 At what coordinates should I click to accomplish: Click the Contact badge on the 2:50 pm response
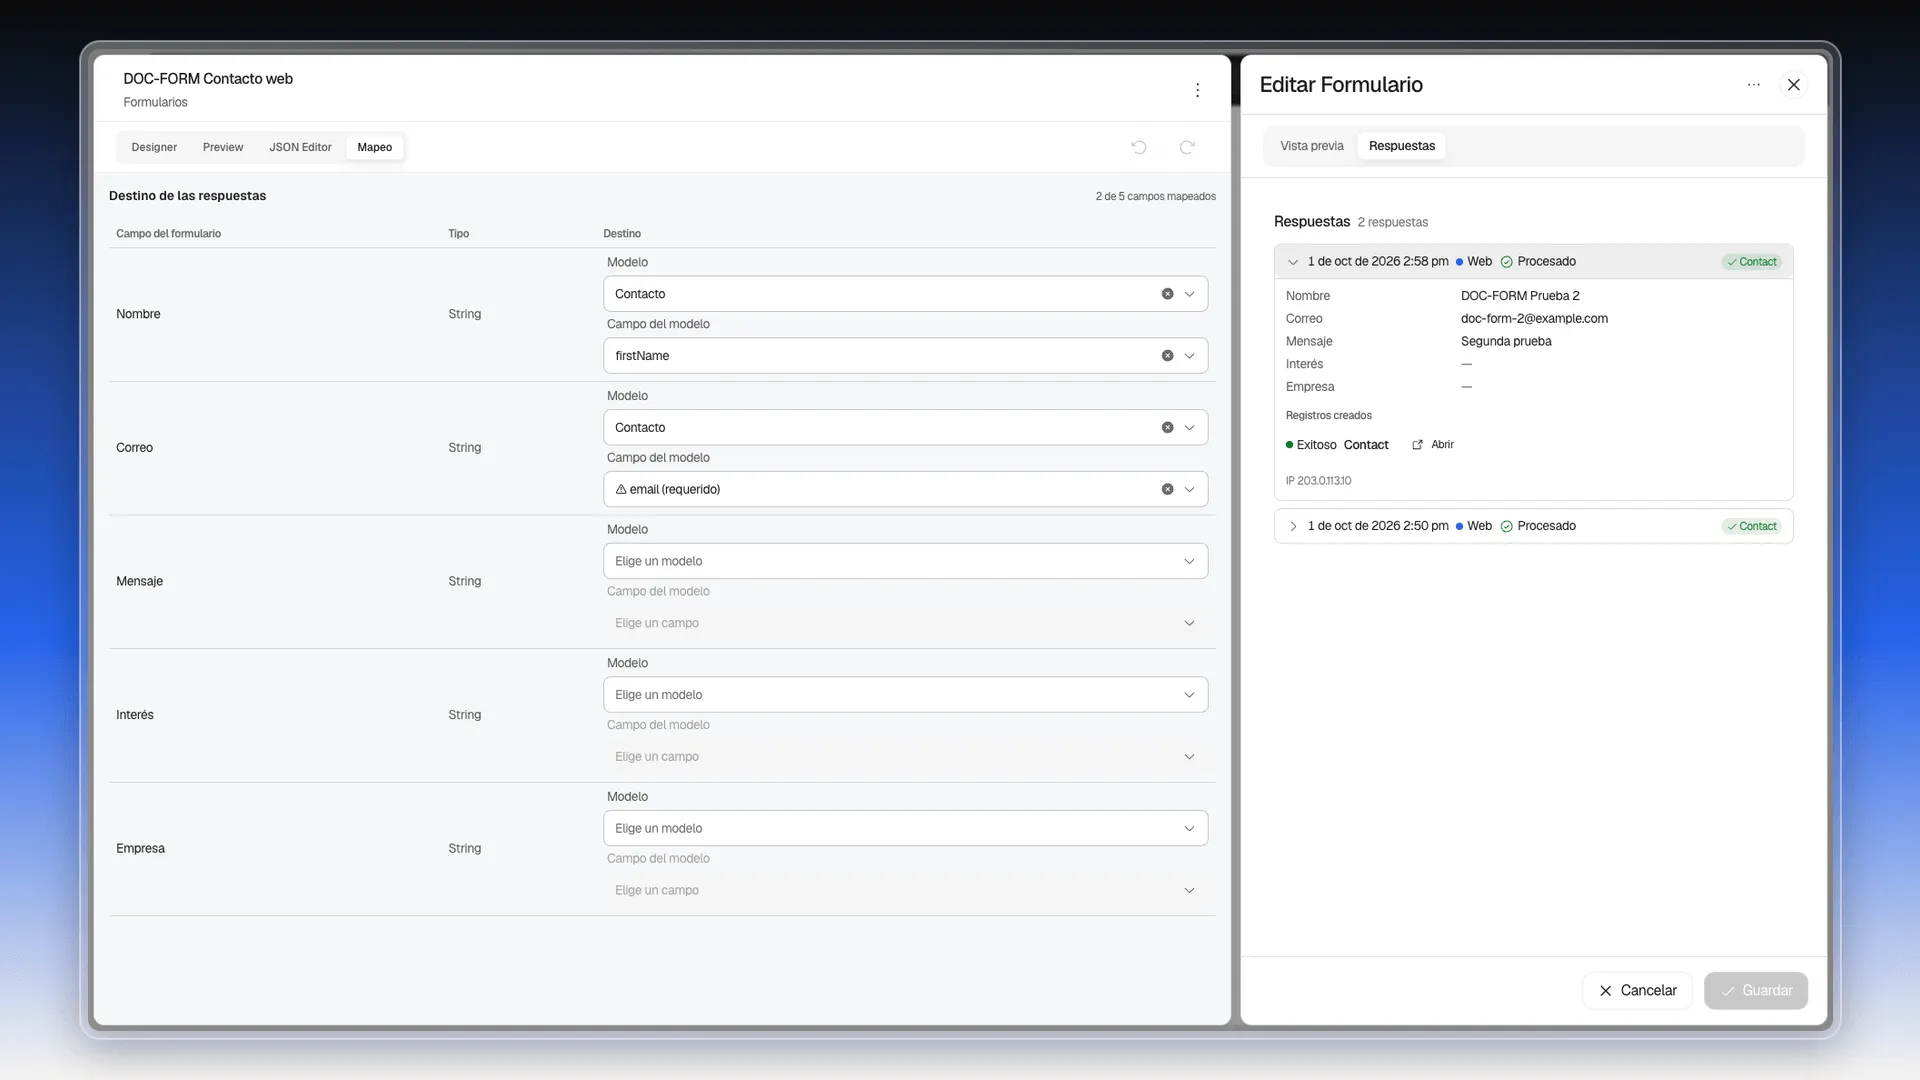pos(1751,527)
